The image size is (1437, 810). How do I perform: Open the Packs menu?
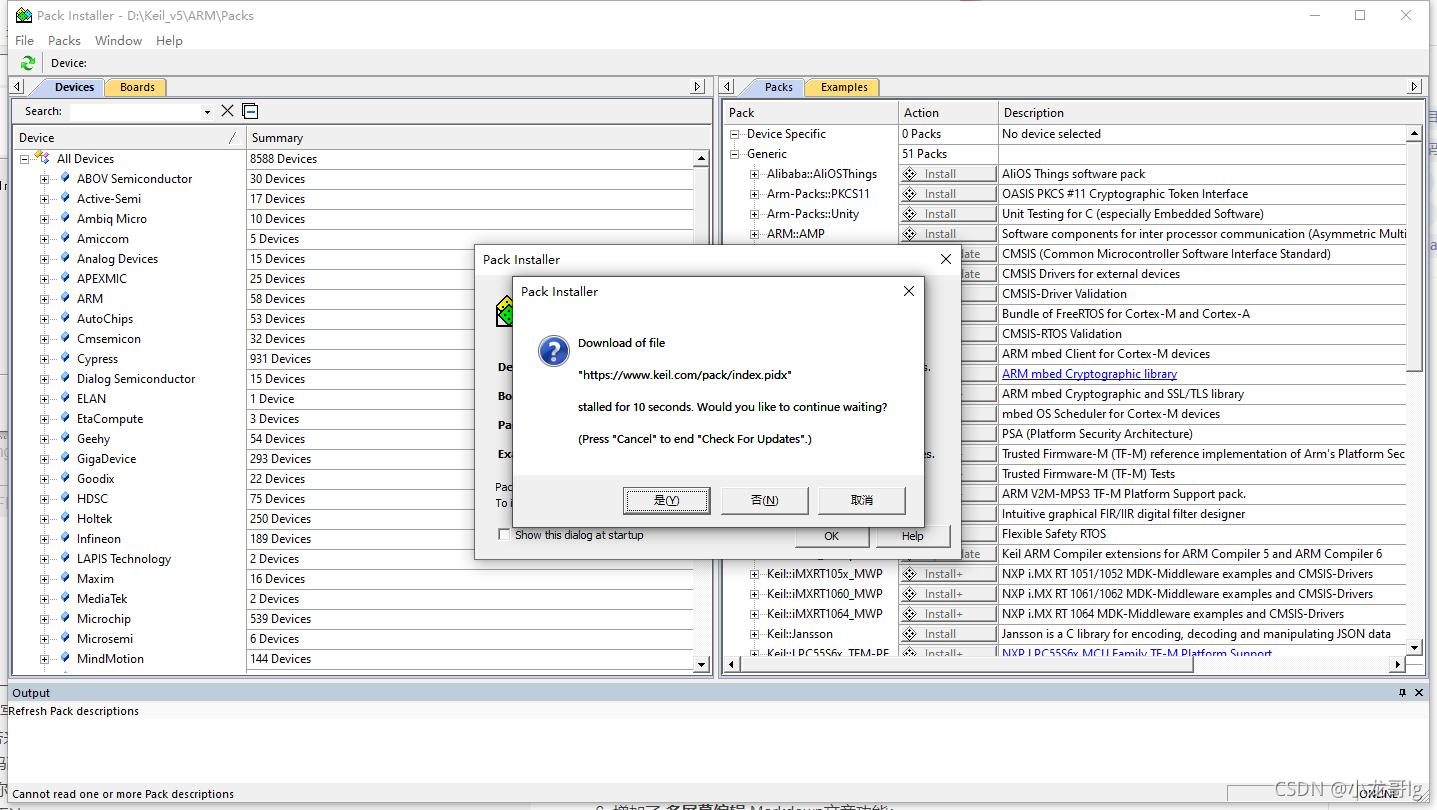tap(64, 40)
